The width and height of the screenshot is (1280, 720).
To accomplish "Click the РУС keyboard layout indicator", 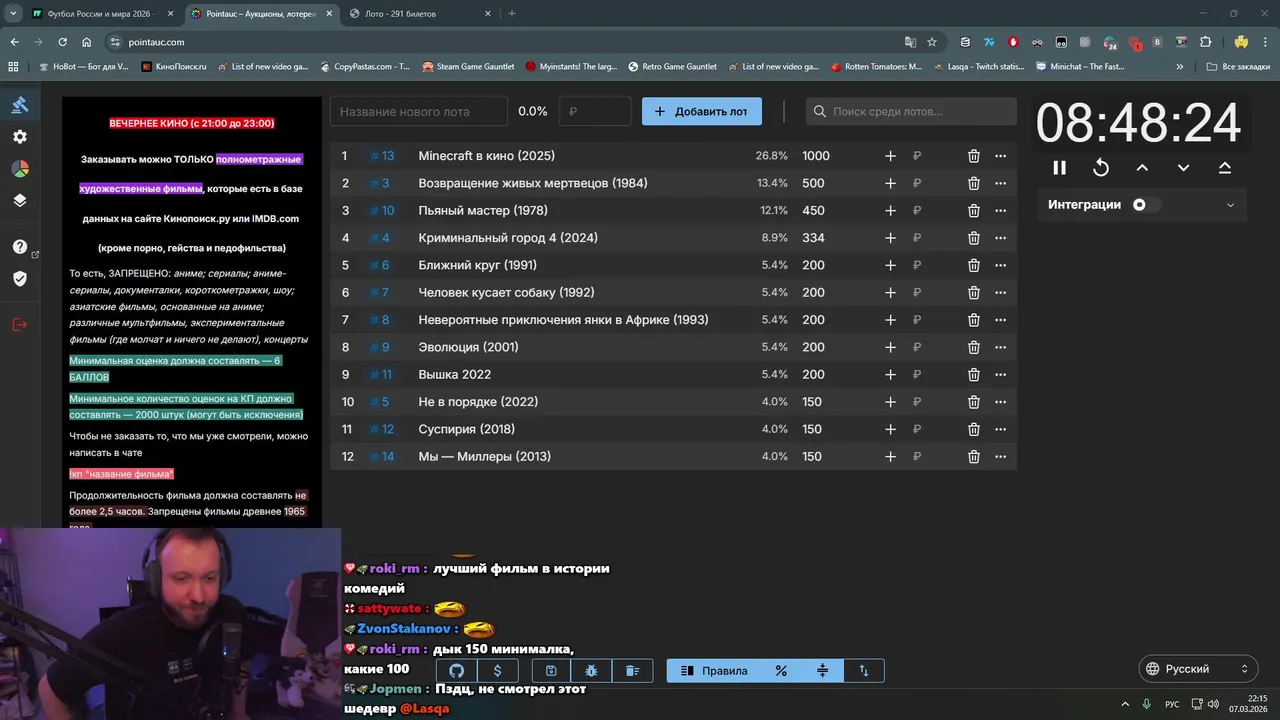I will click(x=1172, y=704).
